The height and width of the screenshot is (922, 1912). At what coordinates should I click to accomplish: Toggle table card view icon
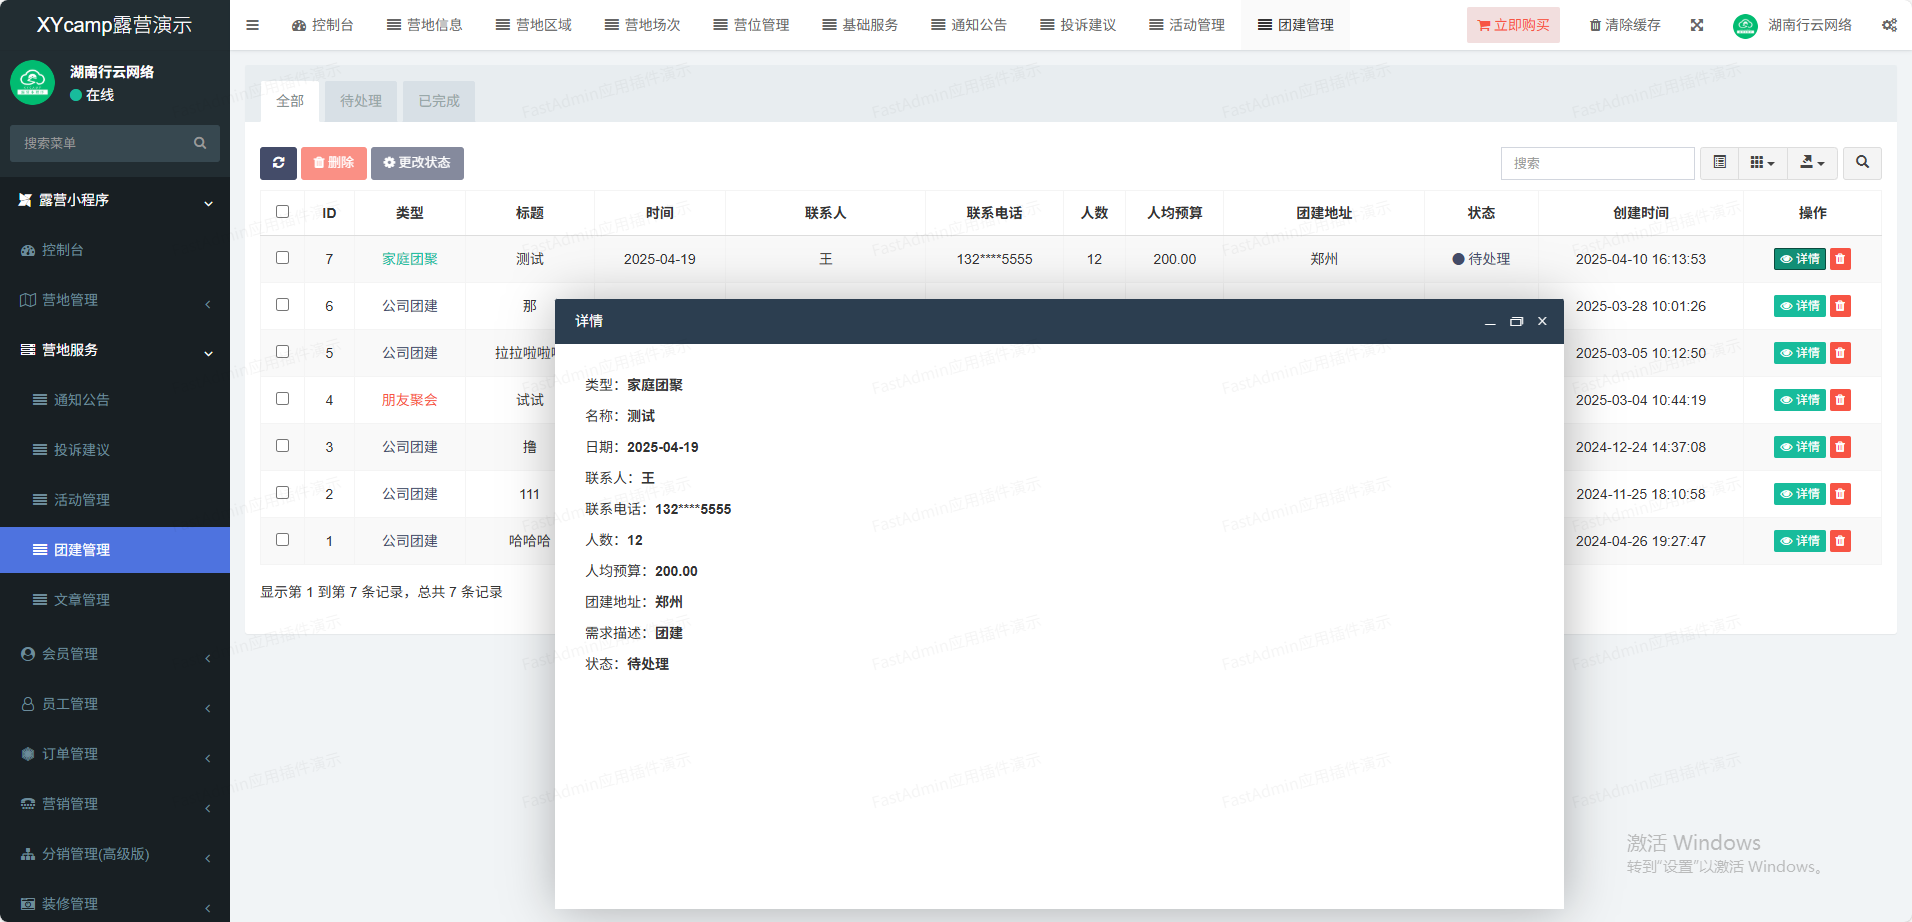click(1720, 163)
